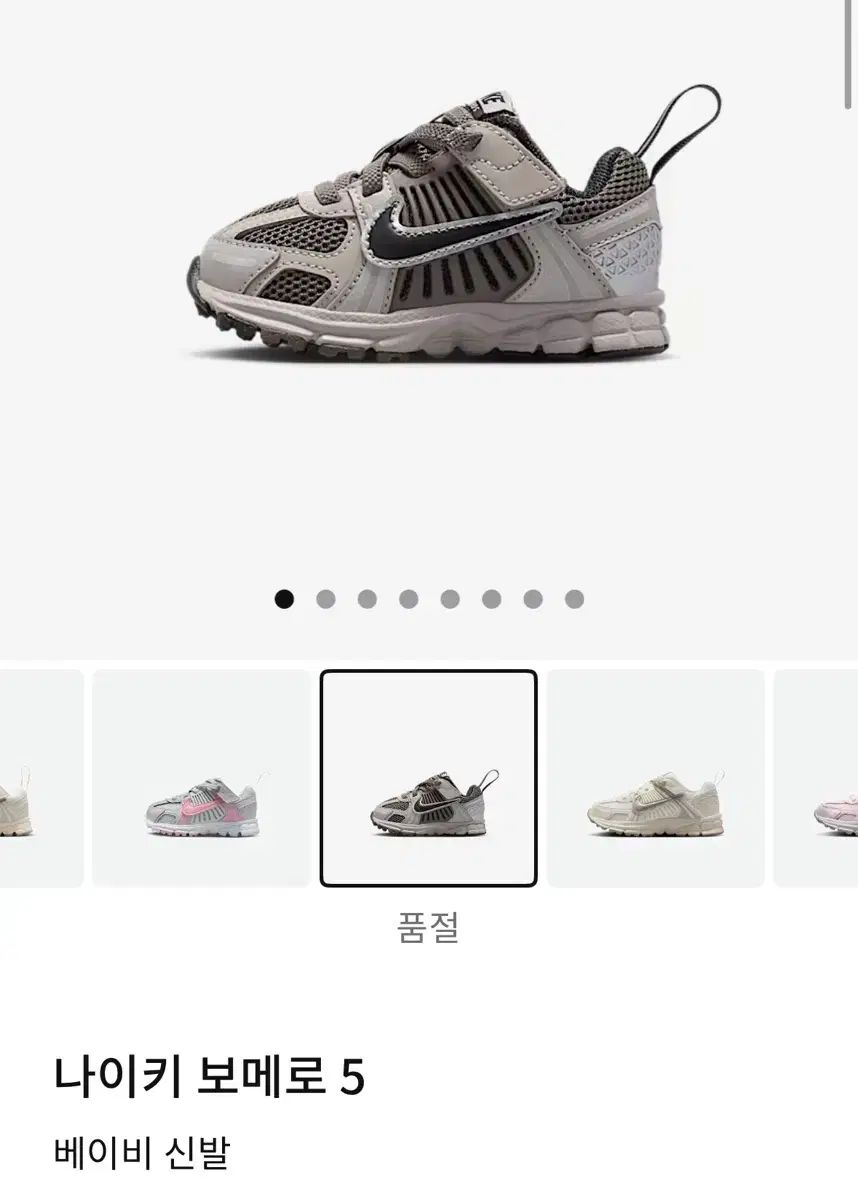The image size is (858, 1200).
Task: Go to the fifth carousel image dot
Action: (x=450, y=599)
